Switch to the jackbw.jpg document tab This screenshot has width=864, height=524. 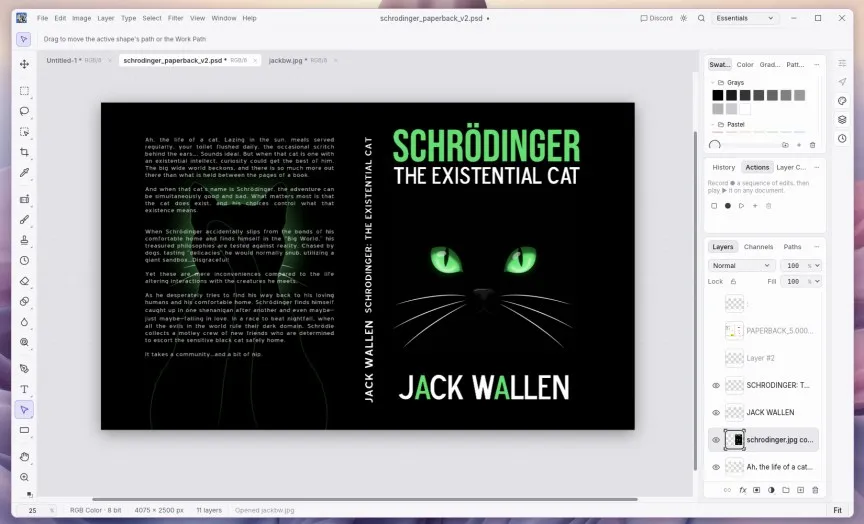click(298, 61)
